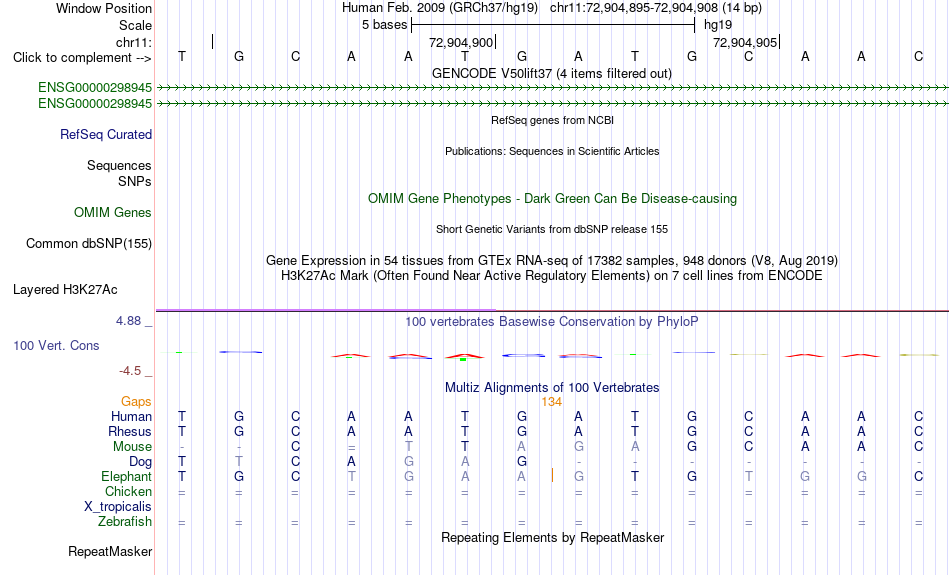Image resolution: width=950 pixels, height=575 pixels.
Task: Click H3K27Ac Mark ENCODE track title
Action: (552, 276)
